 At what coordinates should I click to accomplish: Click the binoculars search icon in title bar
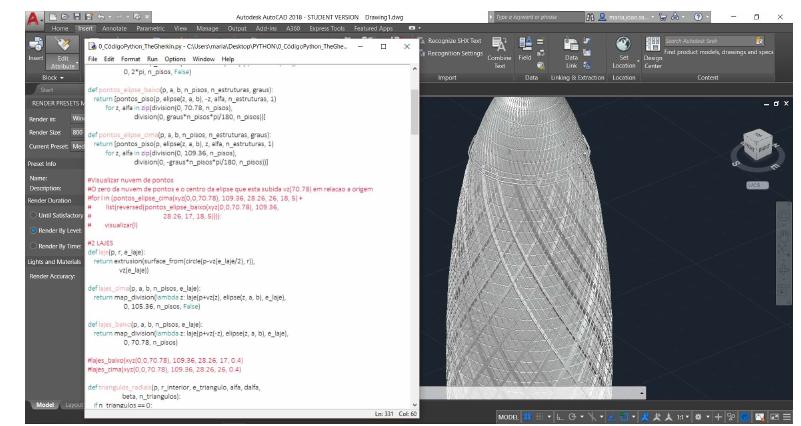pos(591,17)
